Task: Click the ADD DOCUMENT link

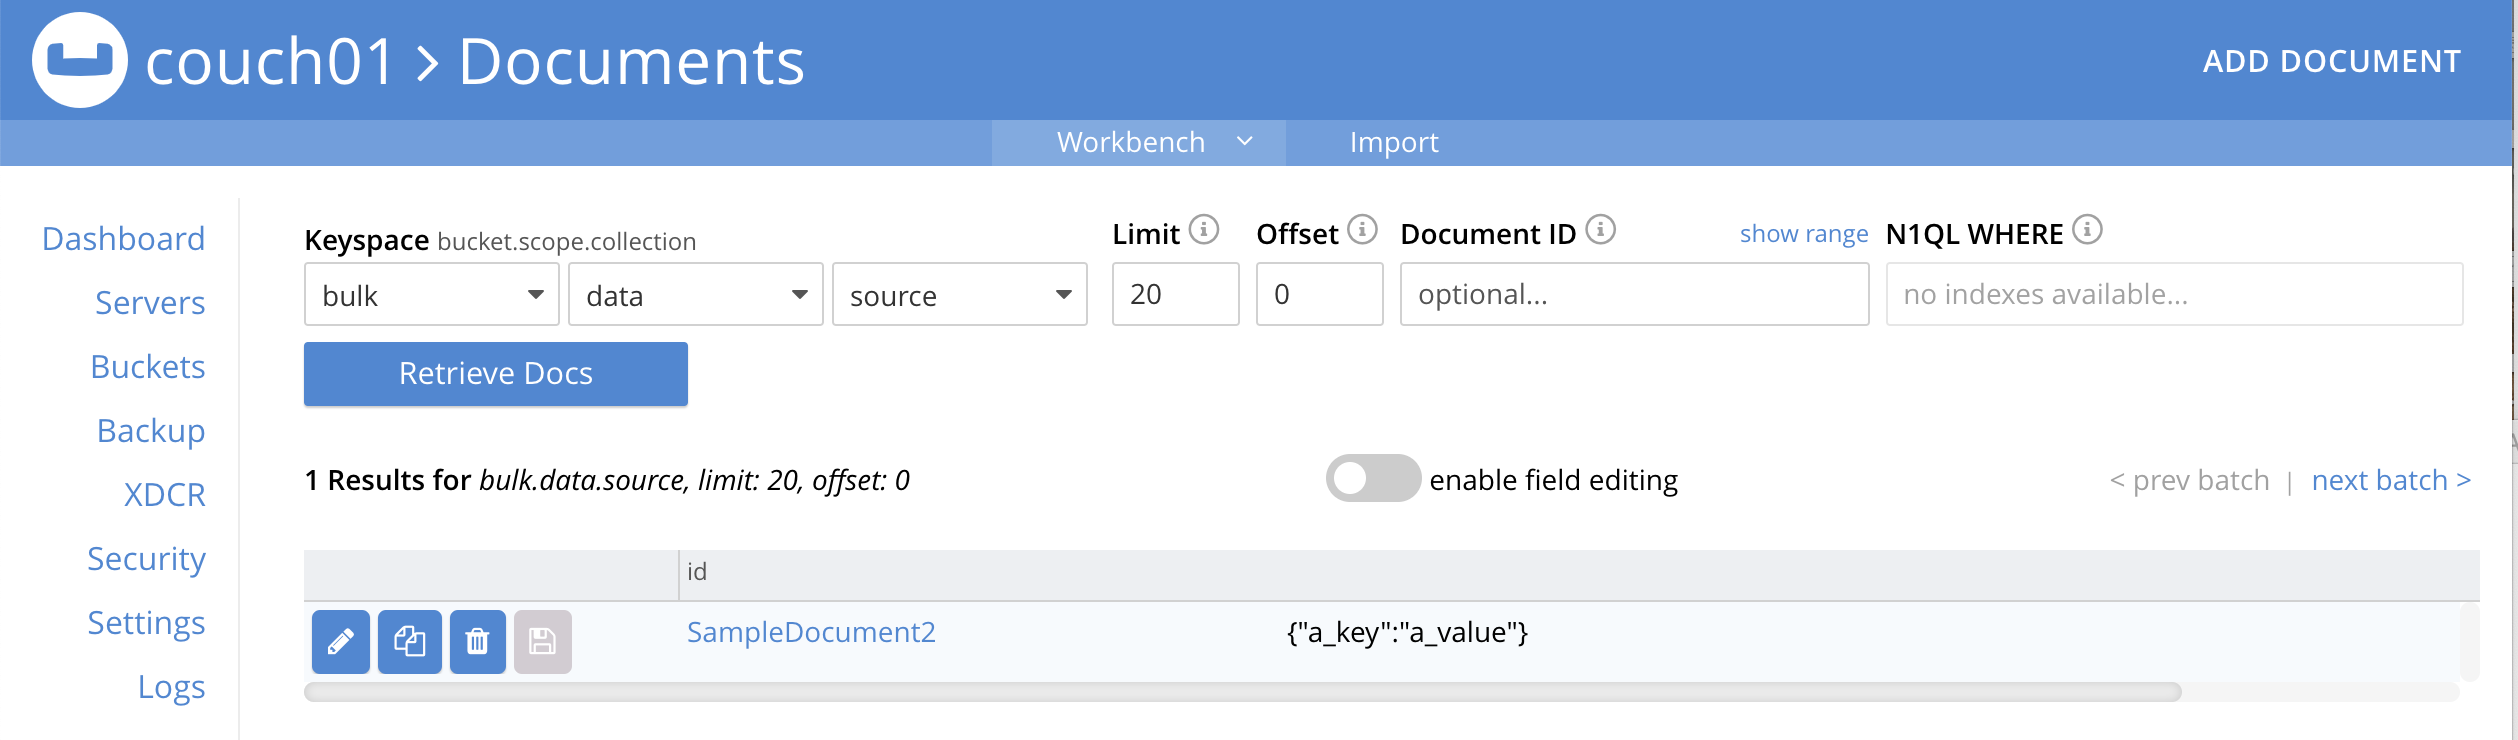Action: (x=2331, y=62)
